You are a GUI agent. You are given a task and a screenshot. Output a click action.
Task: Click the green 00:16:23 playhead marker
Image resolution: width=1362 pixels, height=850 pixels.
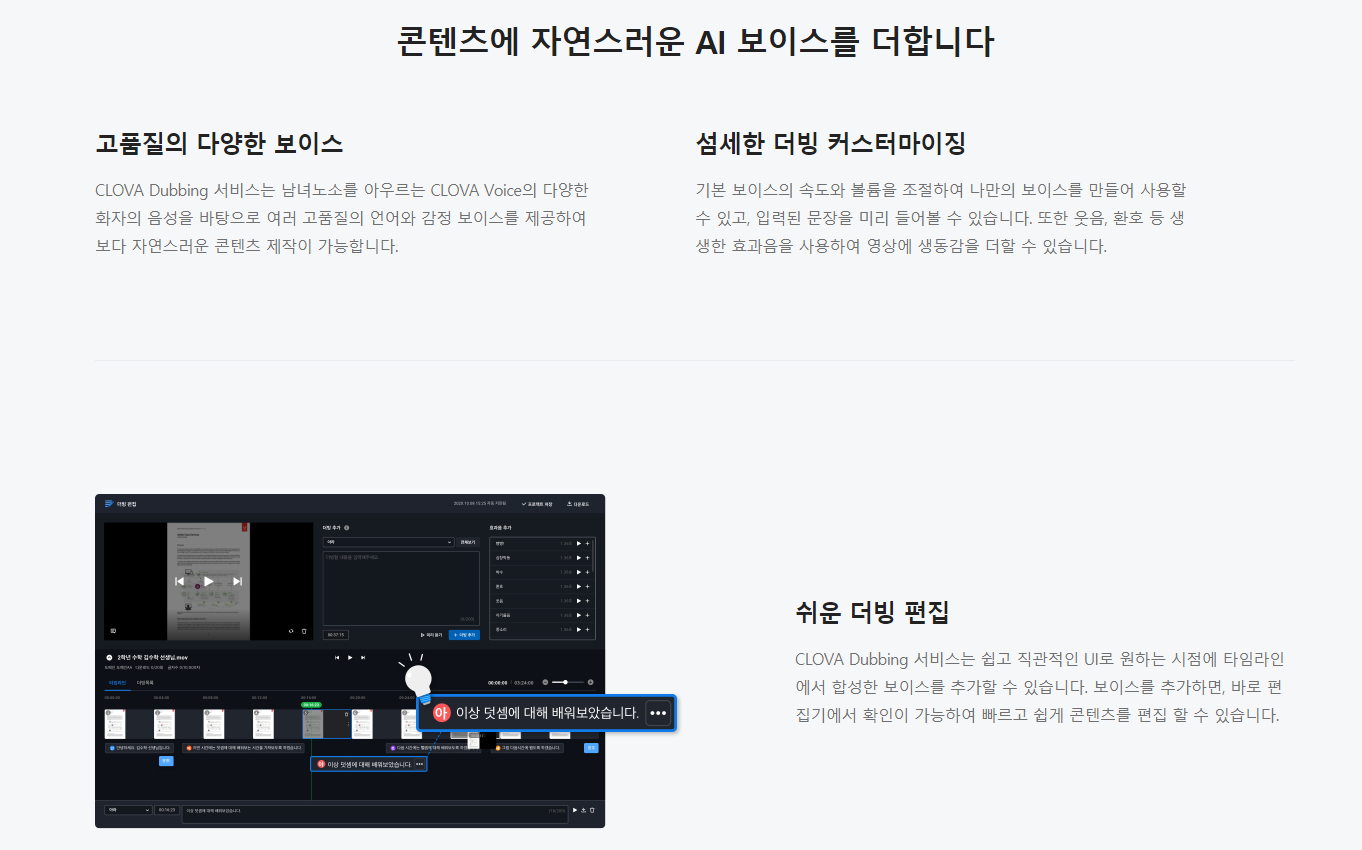(x=311, y=704)
